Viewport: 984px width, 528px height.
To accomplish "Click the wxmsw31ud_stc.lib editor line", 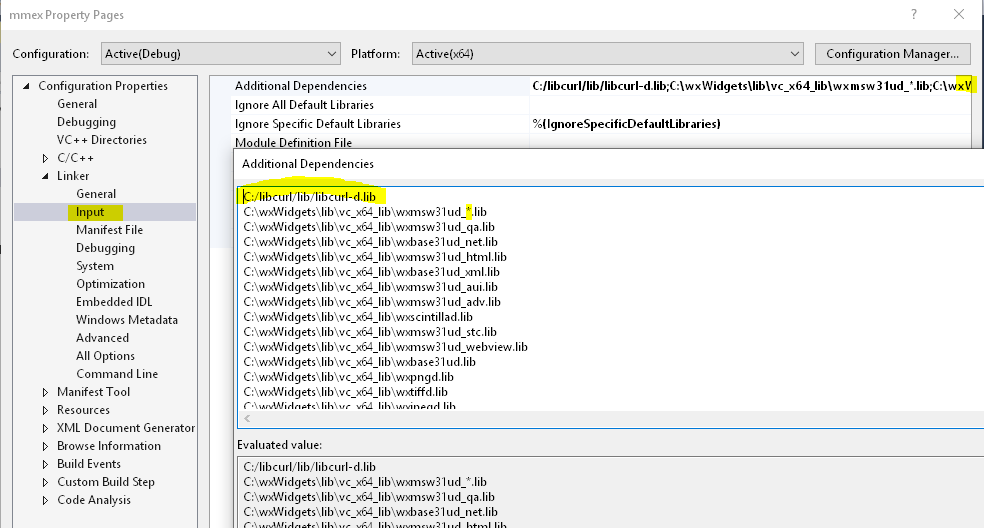I will coord(370,332).
